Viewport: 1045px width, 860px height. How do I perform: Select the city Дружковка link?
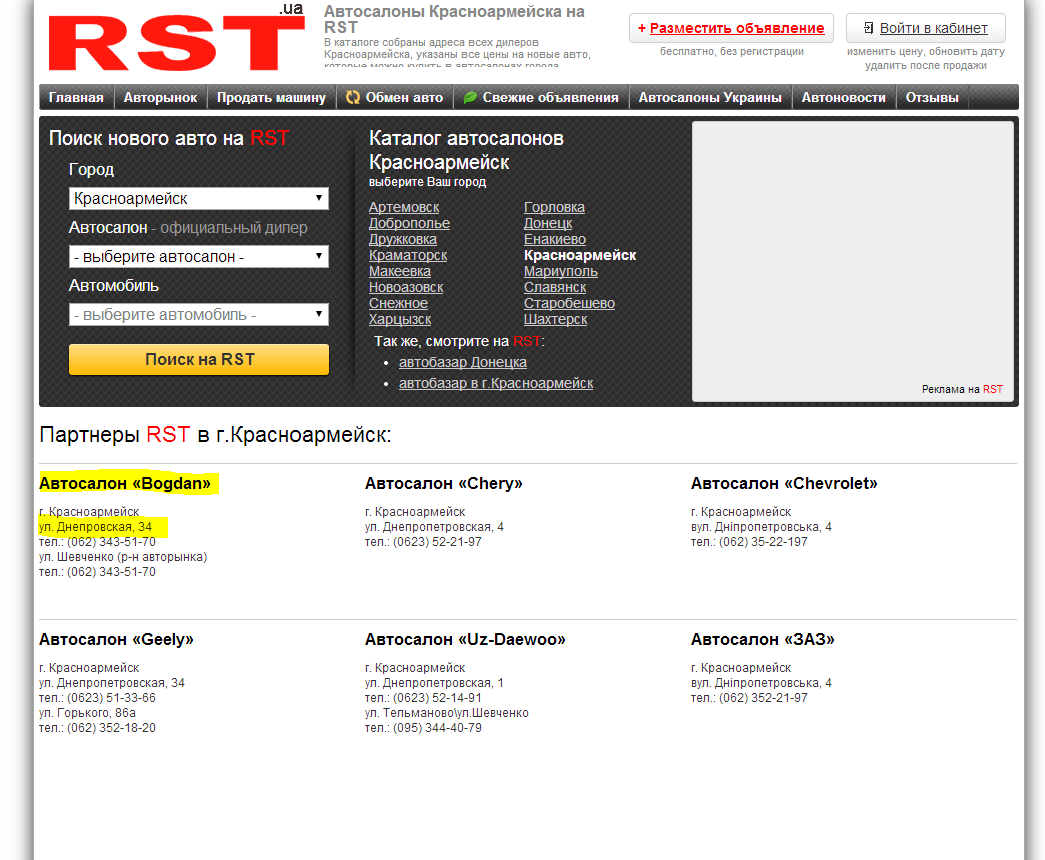point(403,239)
